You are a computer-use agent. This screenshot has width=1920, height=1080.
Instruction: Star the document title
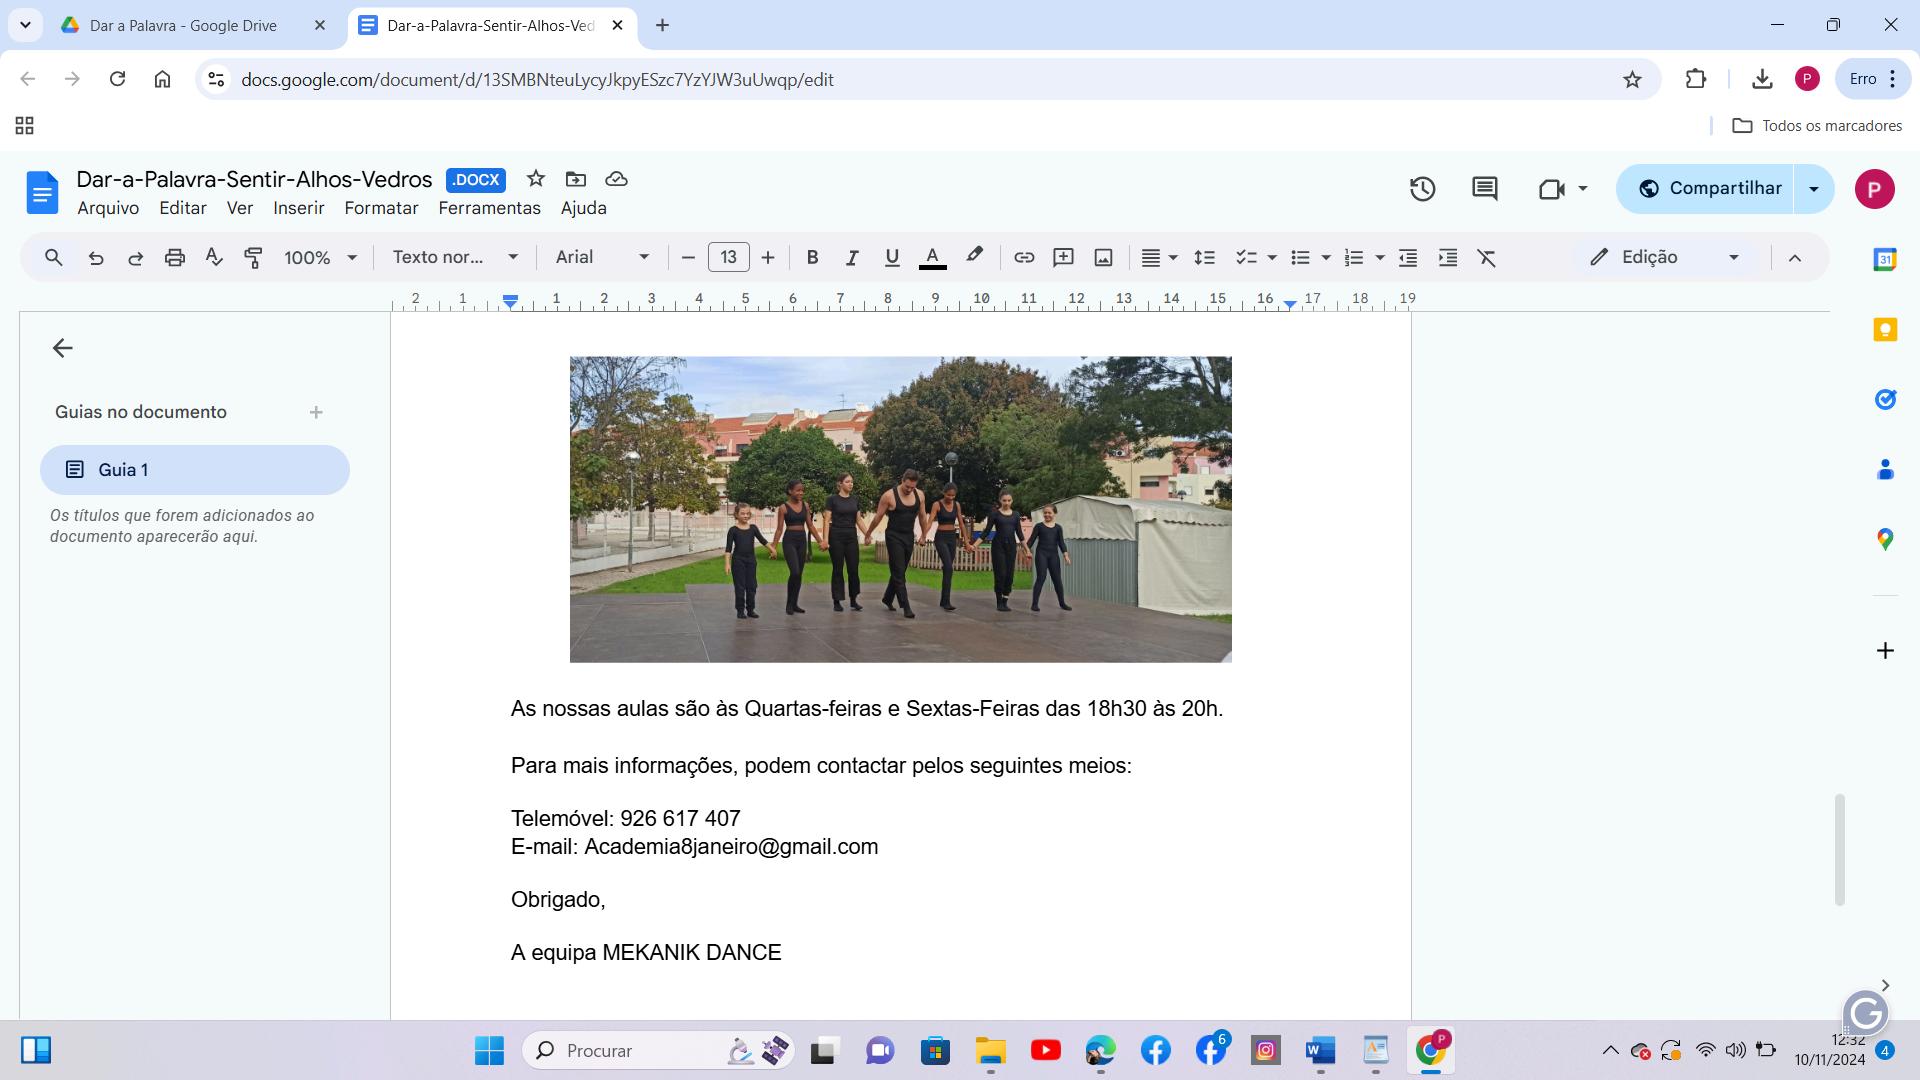tap(536, 179)
